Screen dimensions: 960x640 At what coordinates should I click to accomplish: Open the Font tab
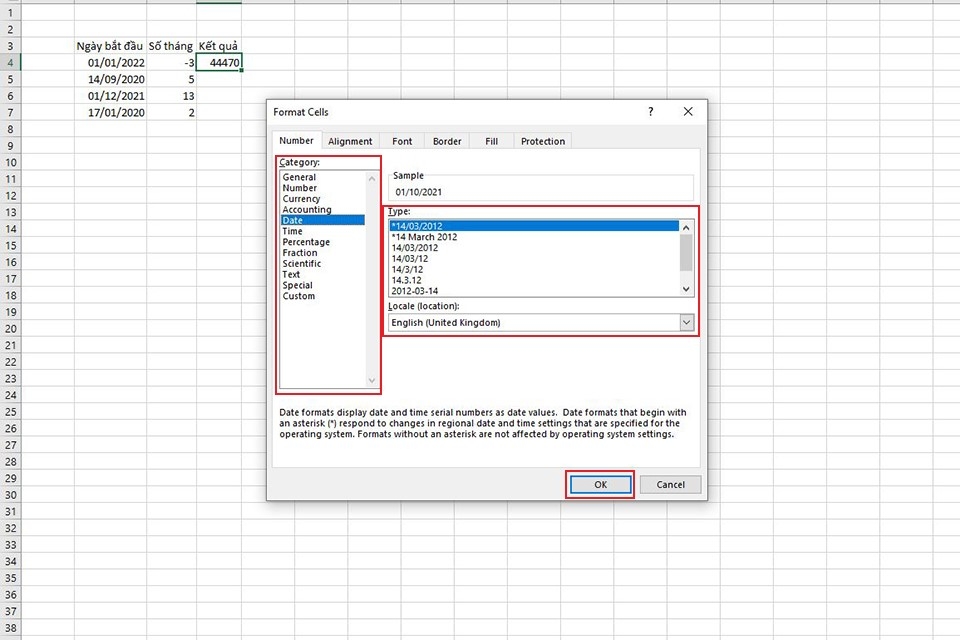pos(402,141)
